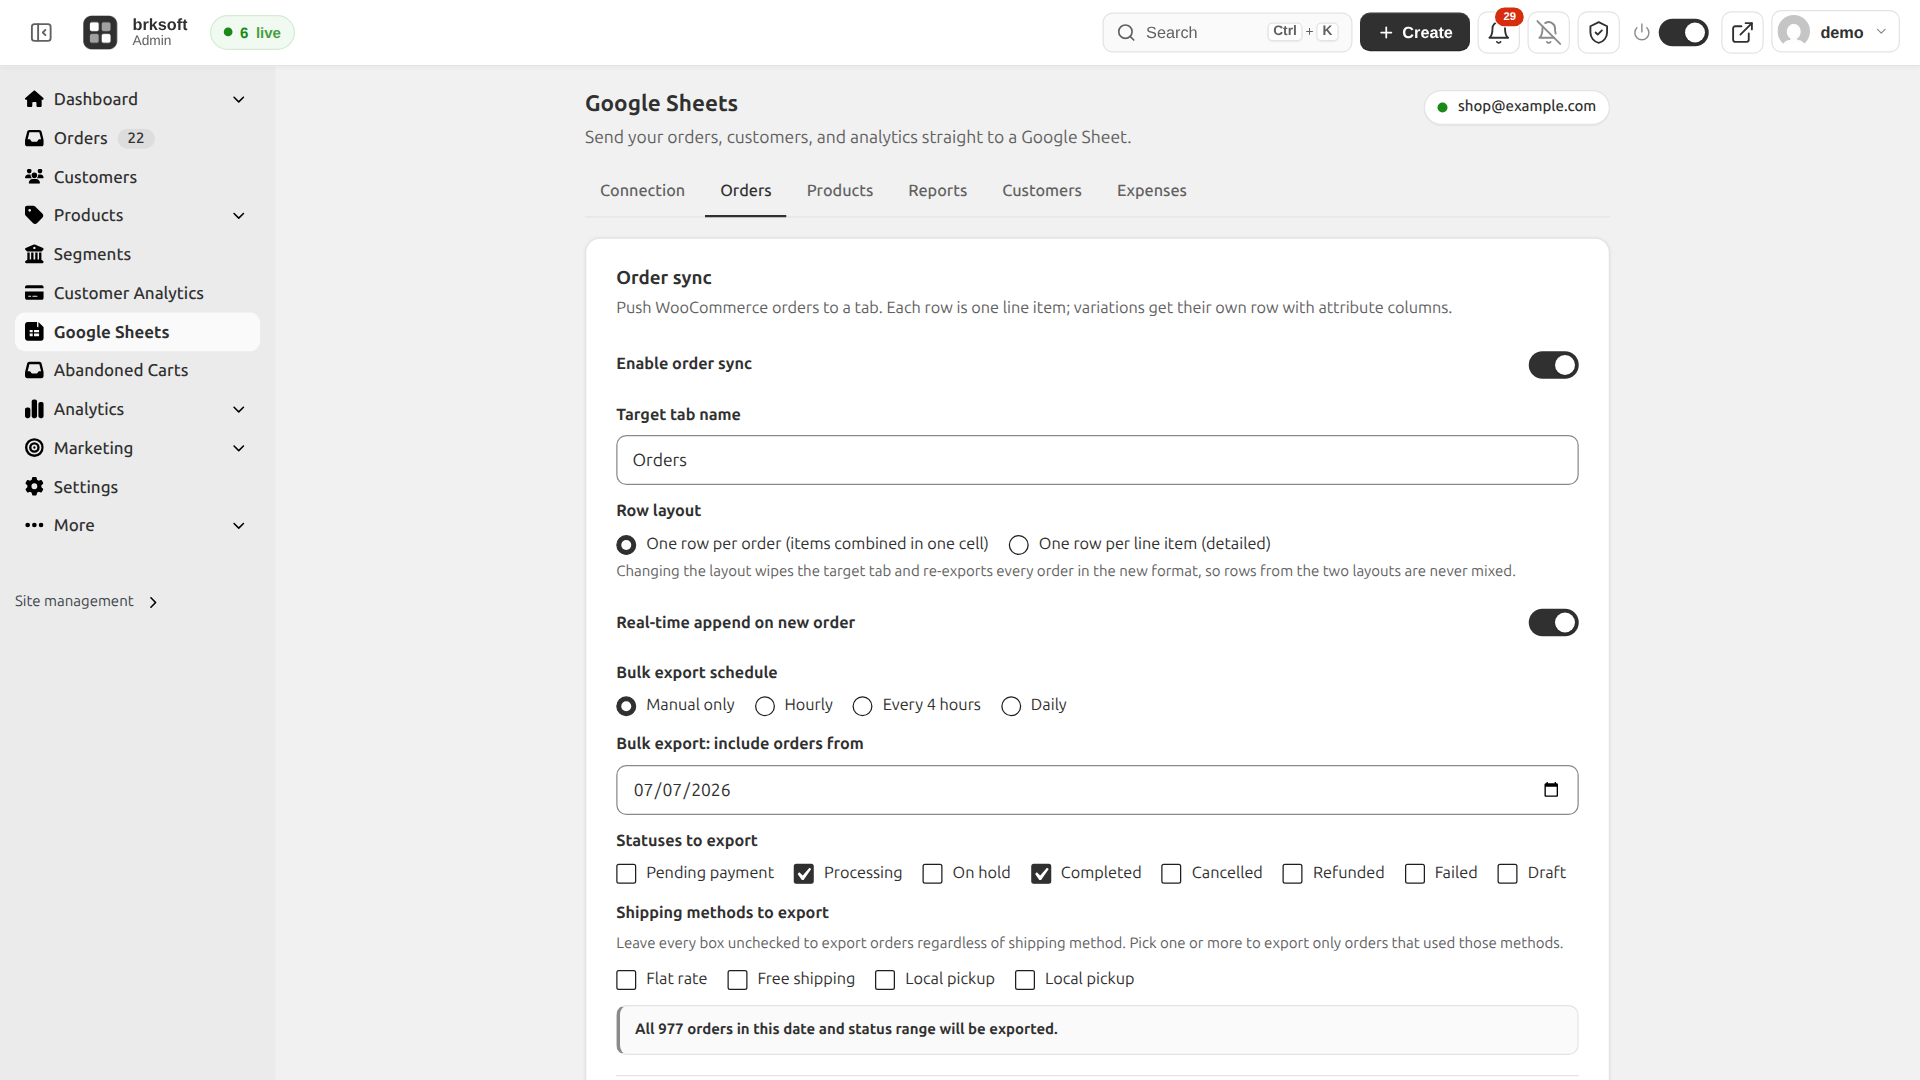Open the notifications bell
This screenshot has width=1920, height=1080.
pos(1498,33)
